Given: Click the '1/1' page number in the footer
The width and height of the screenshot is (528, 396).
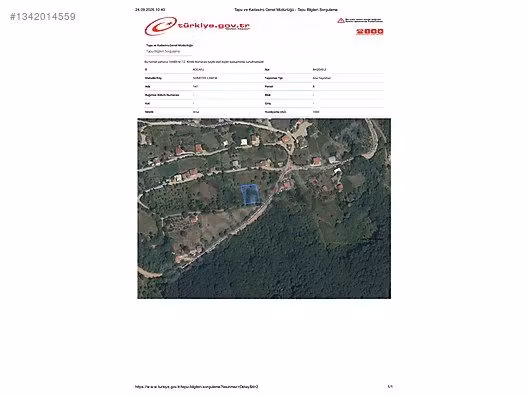Looking at the screenshot, I should [390, 387].
